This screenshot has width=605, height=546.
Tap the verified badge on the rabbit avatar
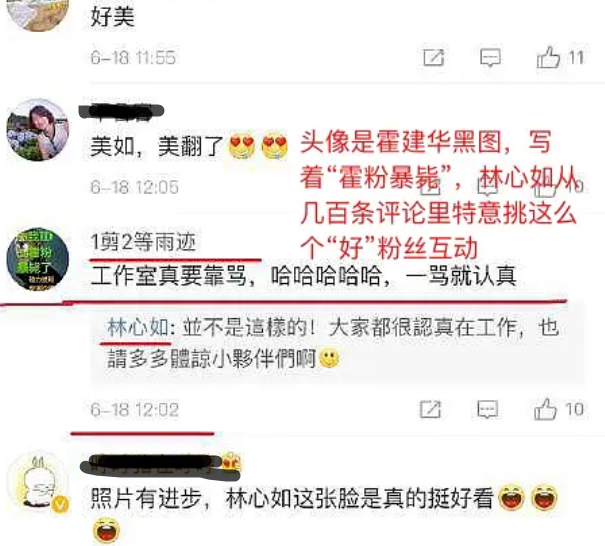pos(61,504)
